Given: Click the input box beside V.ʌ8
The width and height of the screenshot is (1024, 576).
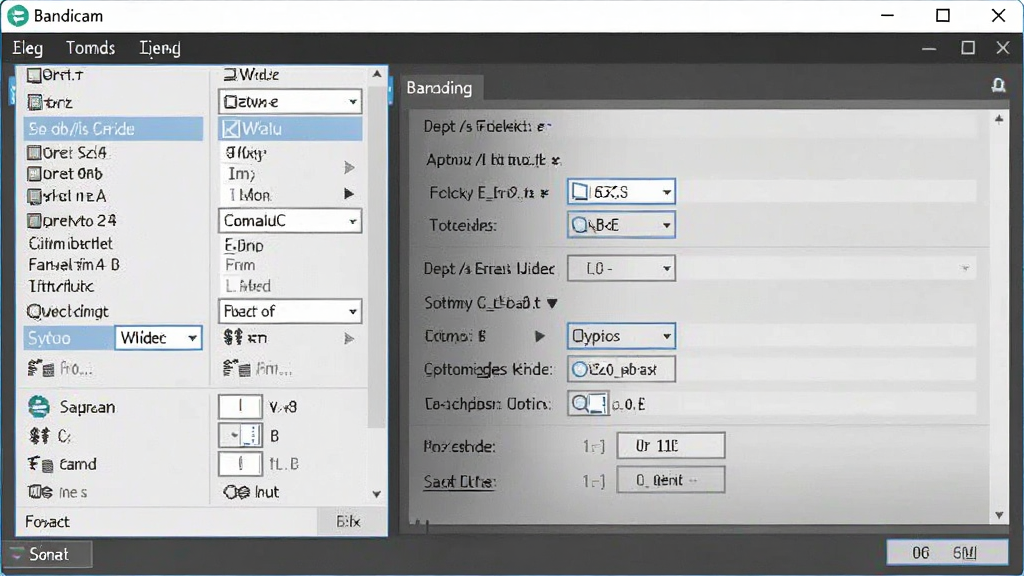Looking at the screenshot, I should [x=240, y=407].
